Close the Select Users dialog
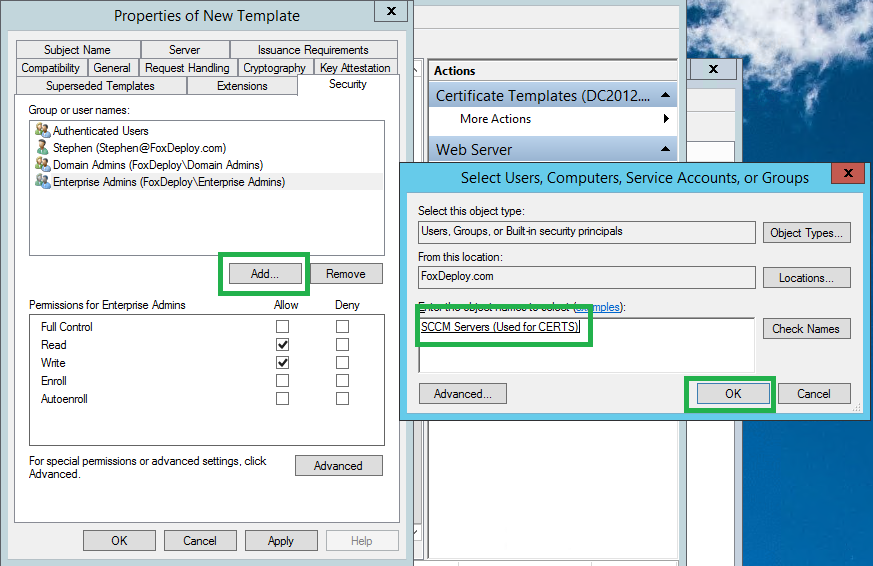873x566 pixels. click(848, 173)
